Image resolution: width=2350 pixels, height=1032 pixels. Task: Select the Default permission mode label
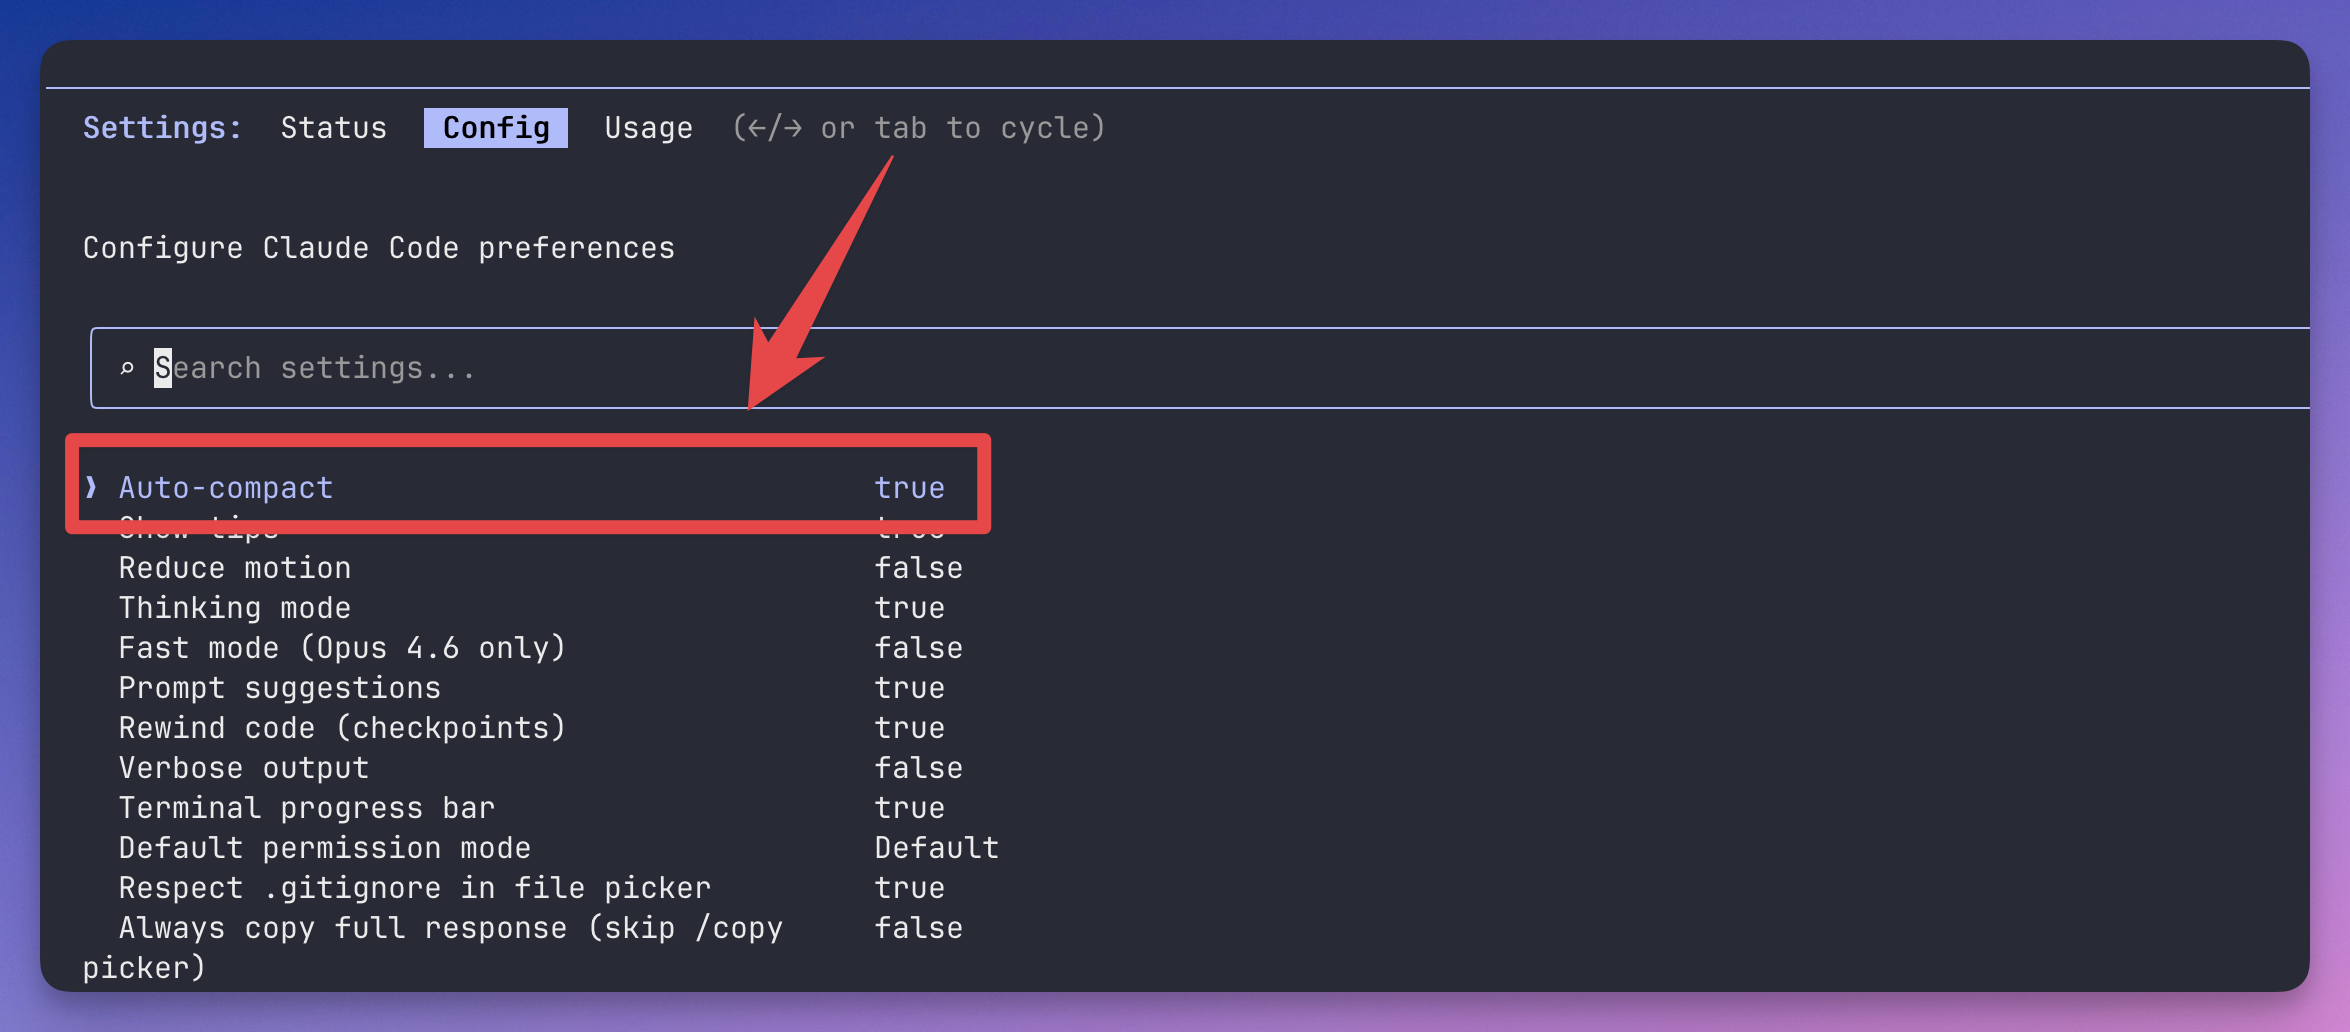[324, 848]
